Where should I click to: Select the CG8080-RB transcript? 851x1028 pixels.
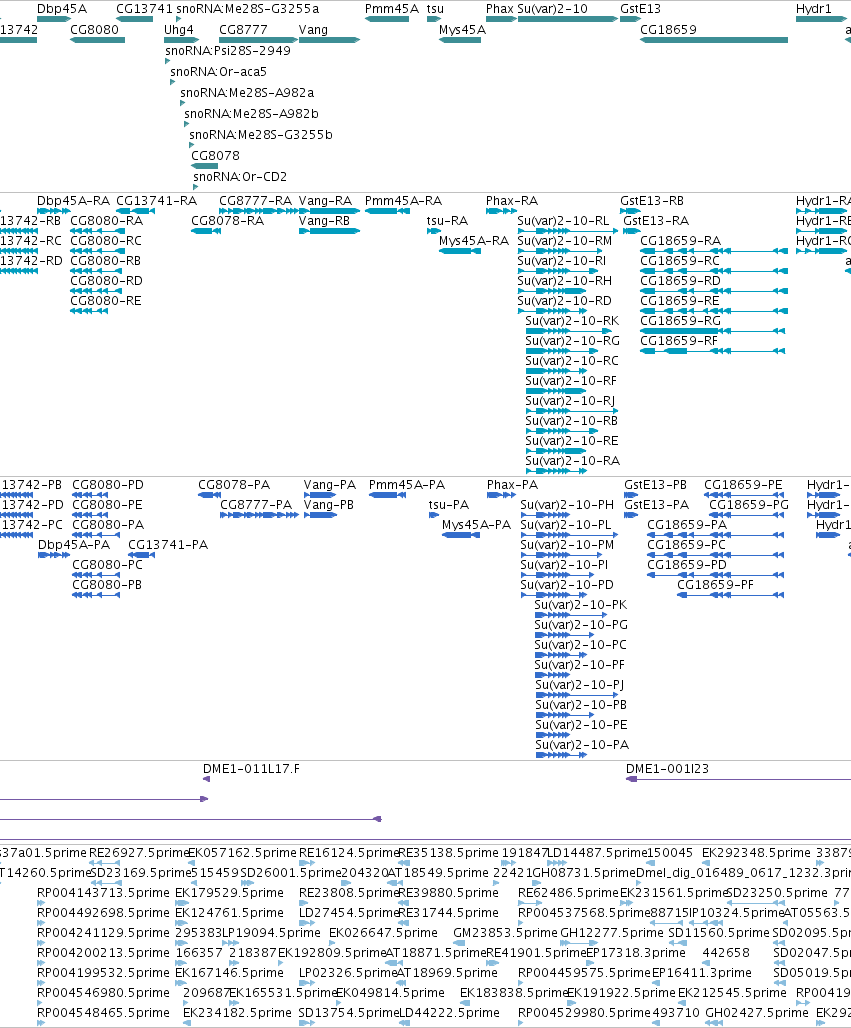pos(106,261)
